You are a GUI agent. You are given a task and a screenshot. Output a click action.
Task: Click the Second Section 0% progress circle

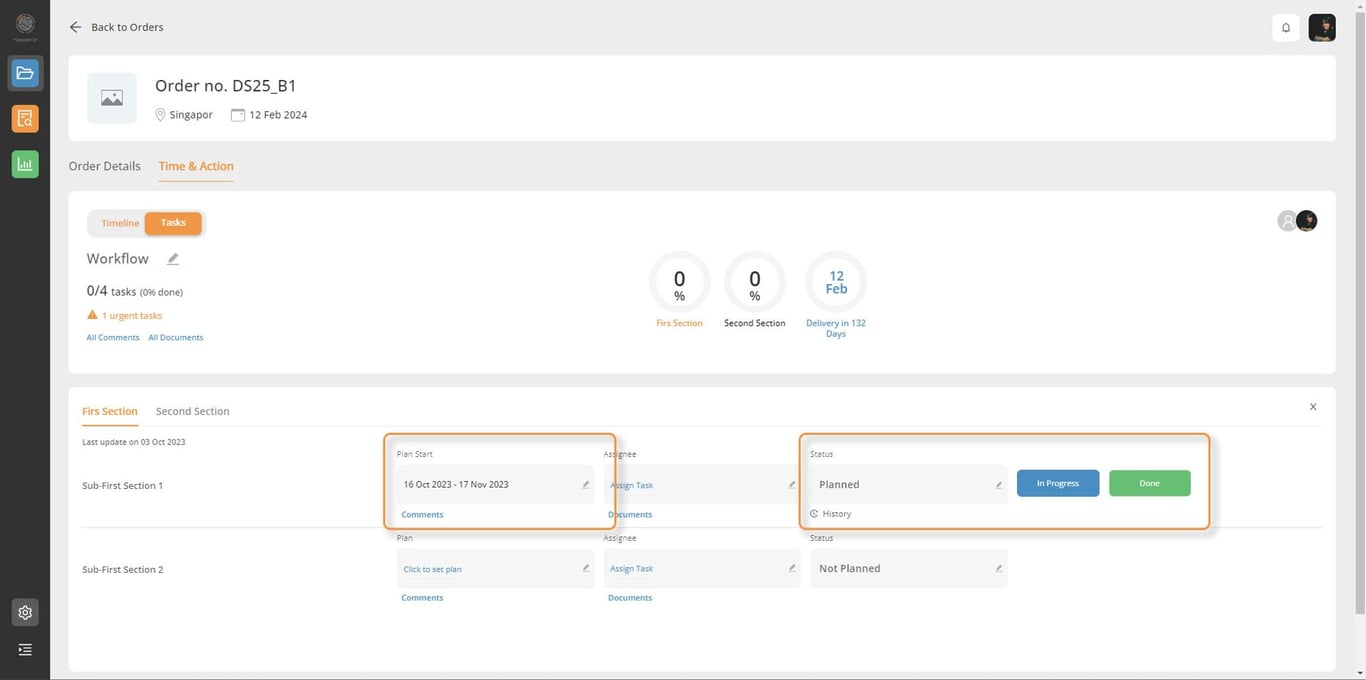[x=755, y=282]
